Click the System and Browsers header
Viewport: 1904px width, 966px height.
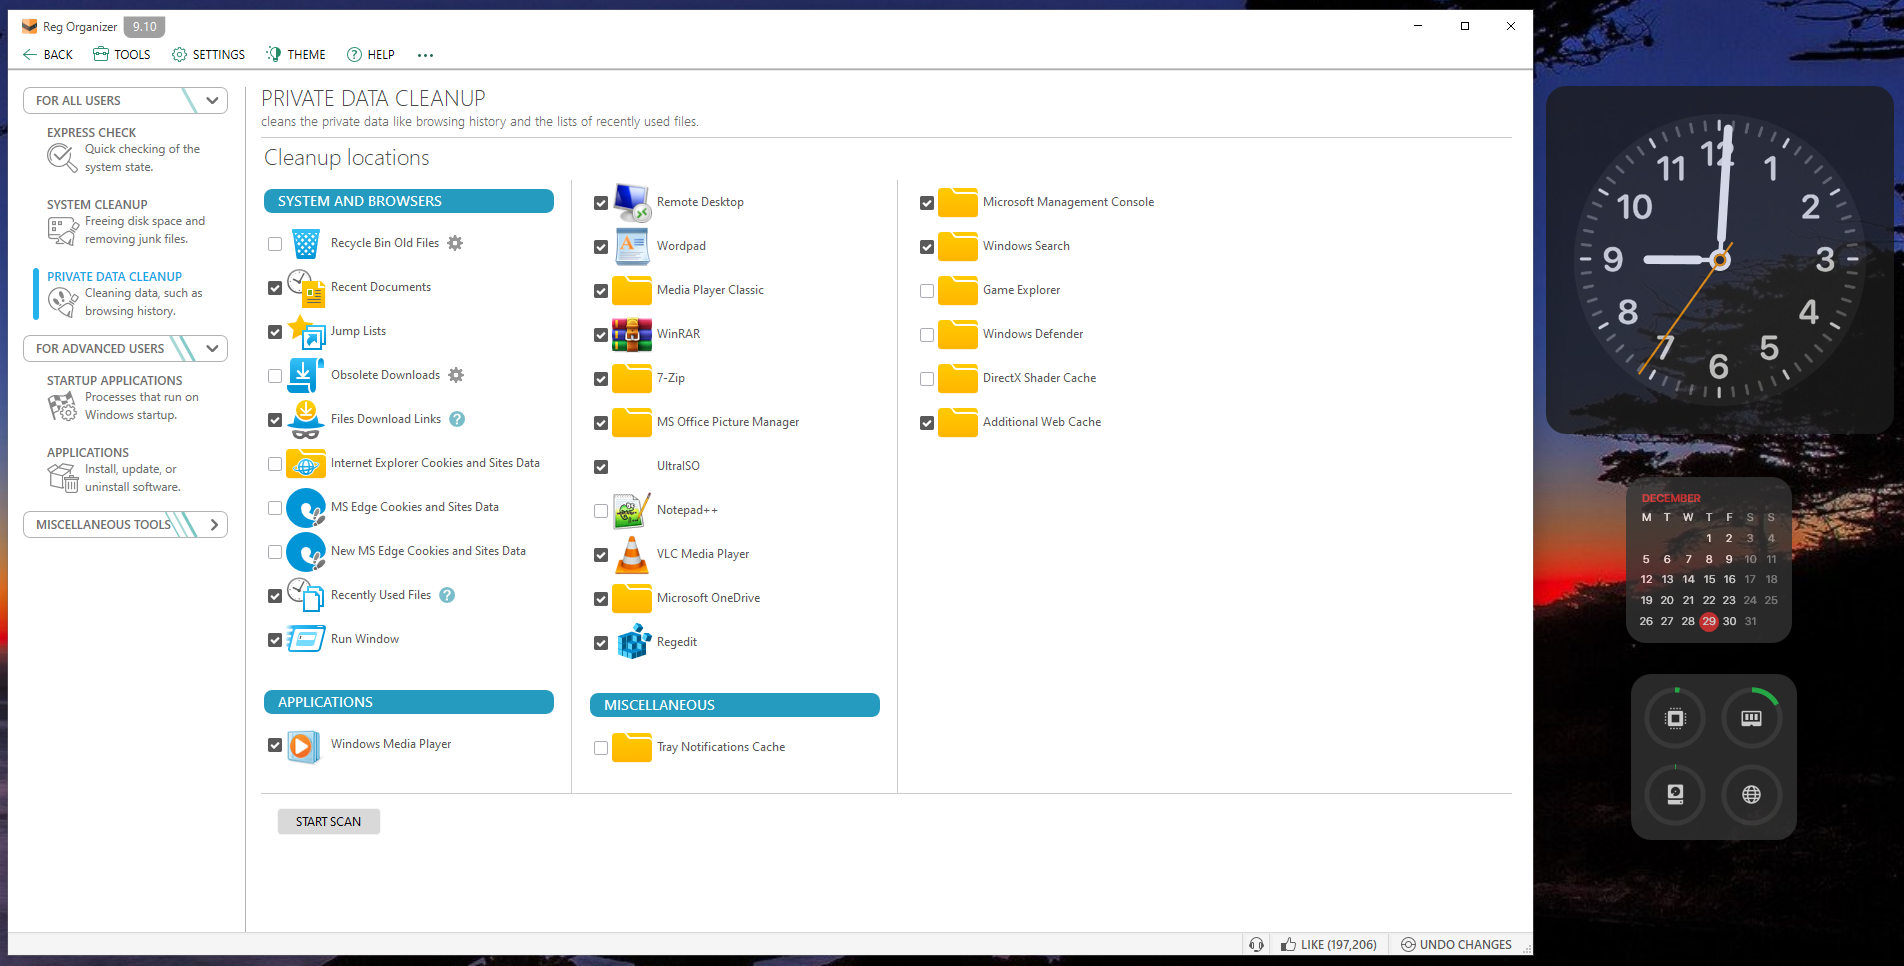point(408,201)
